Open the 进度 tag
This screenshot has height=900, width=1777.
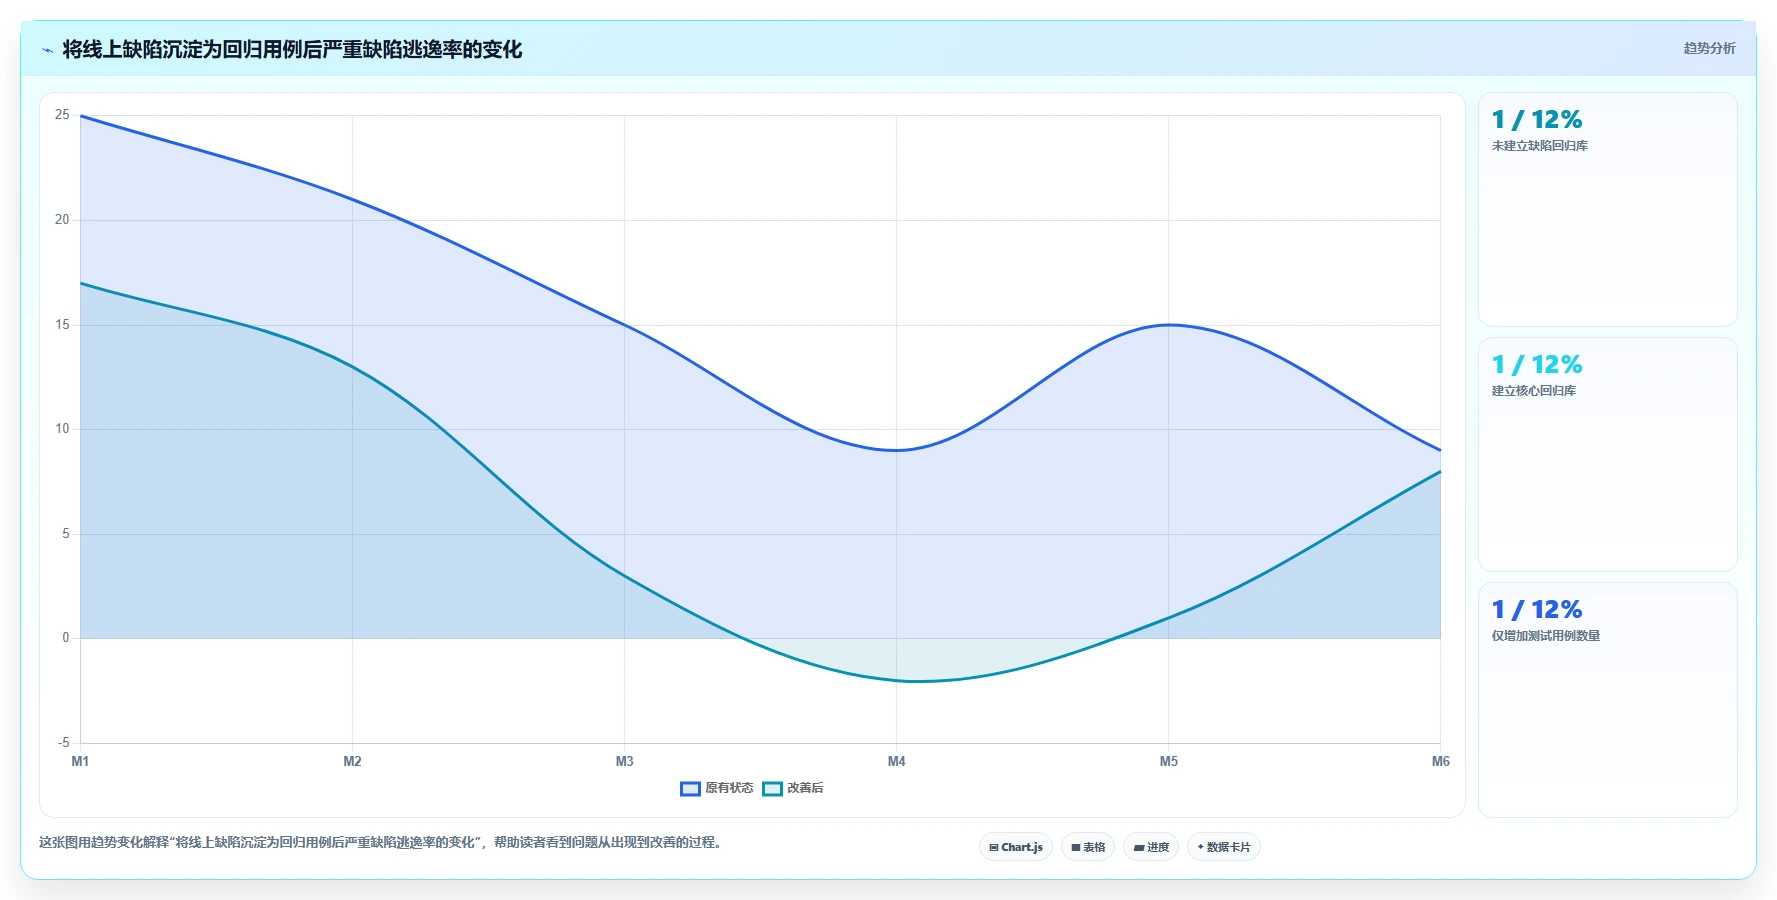[x=1151, y=847]
